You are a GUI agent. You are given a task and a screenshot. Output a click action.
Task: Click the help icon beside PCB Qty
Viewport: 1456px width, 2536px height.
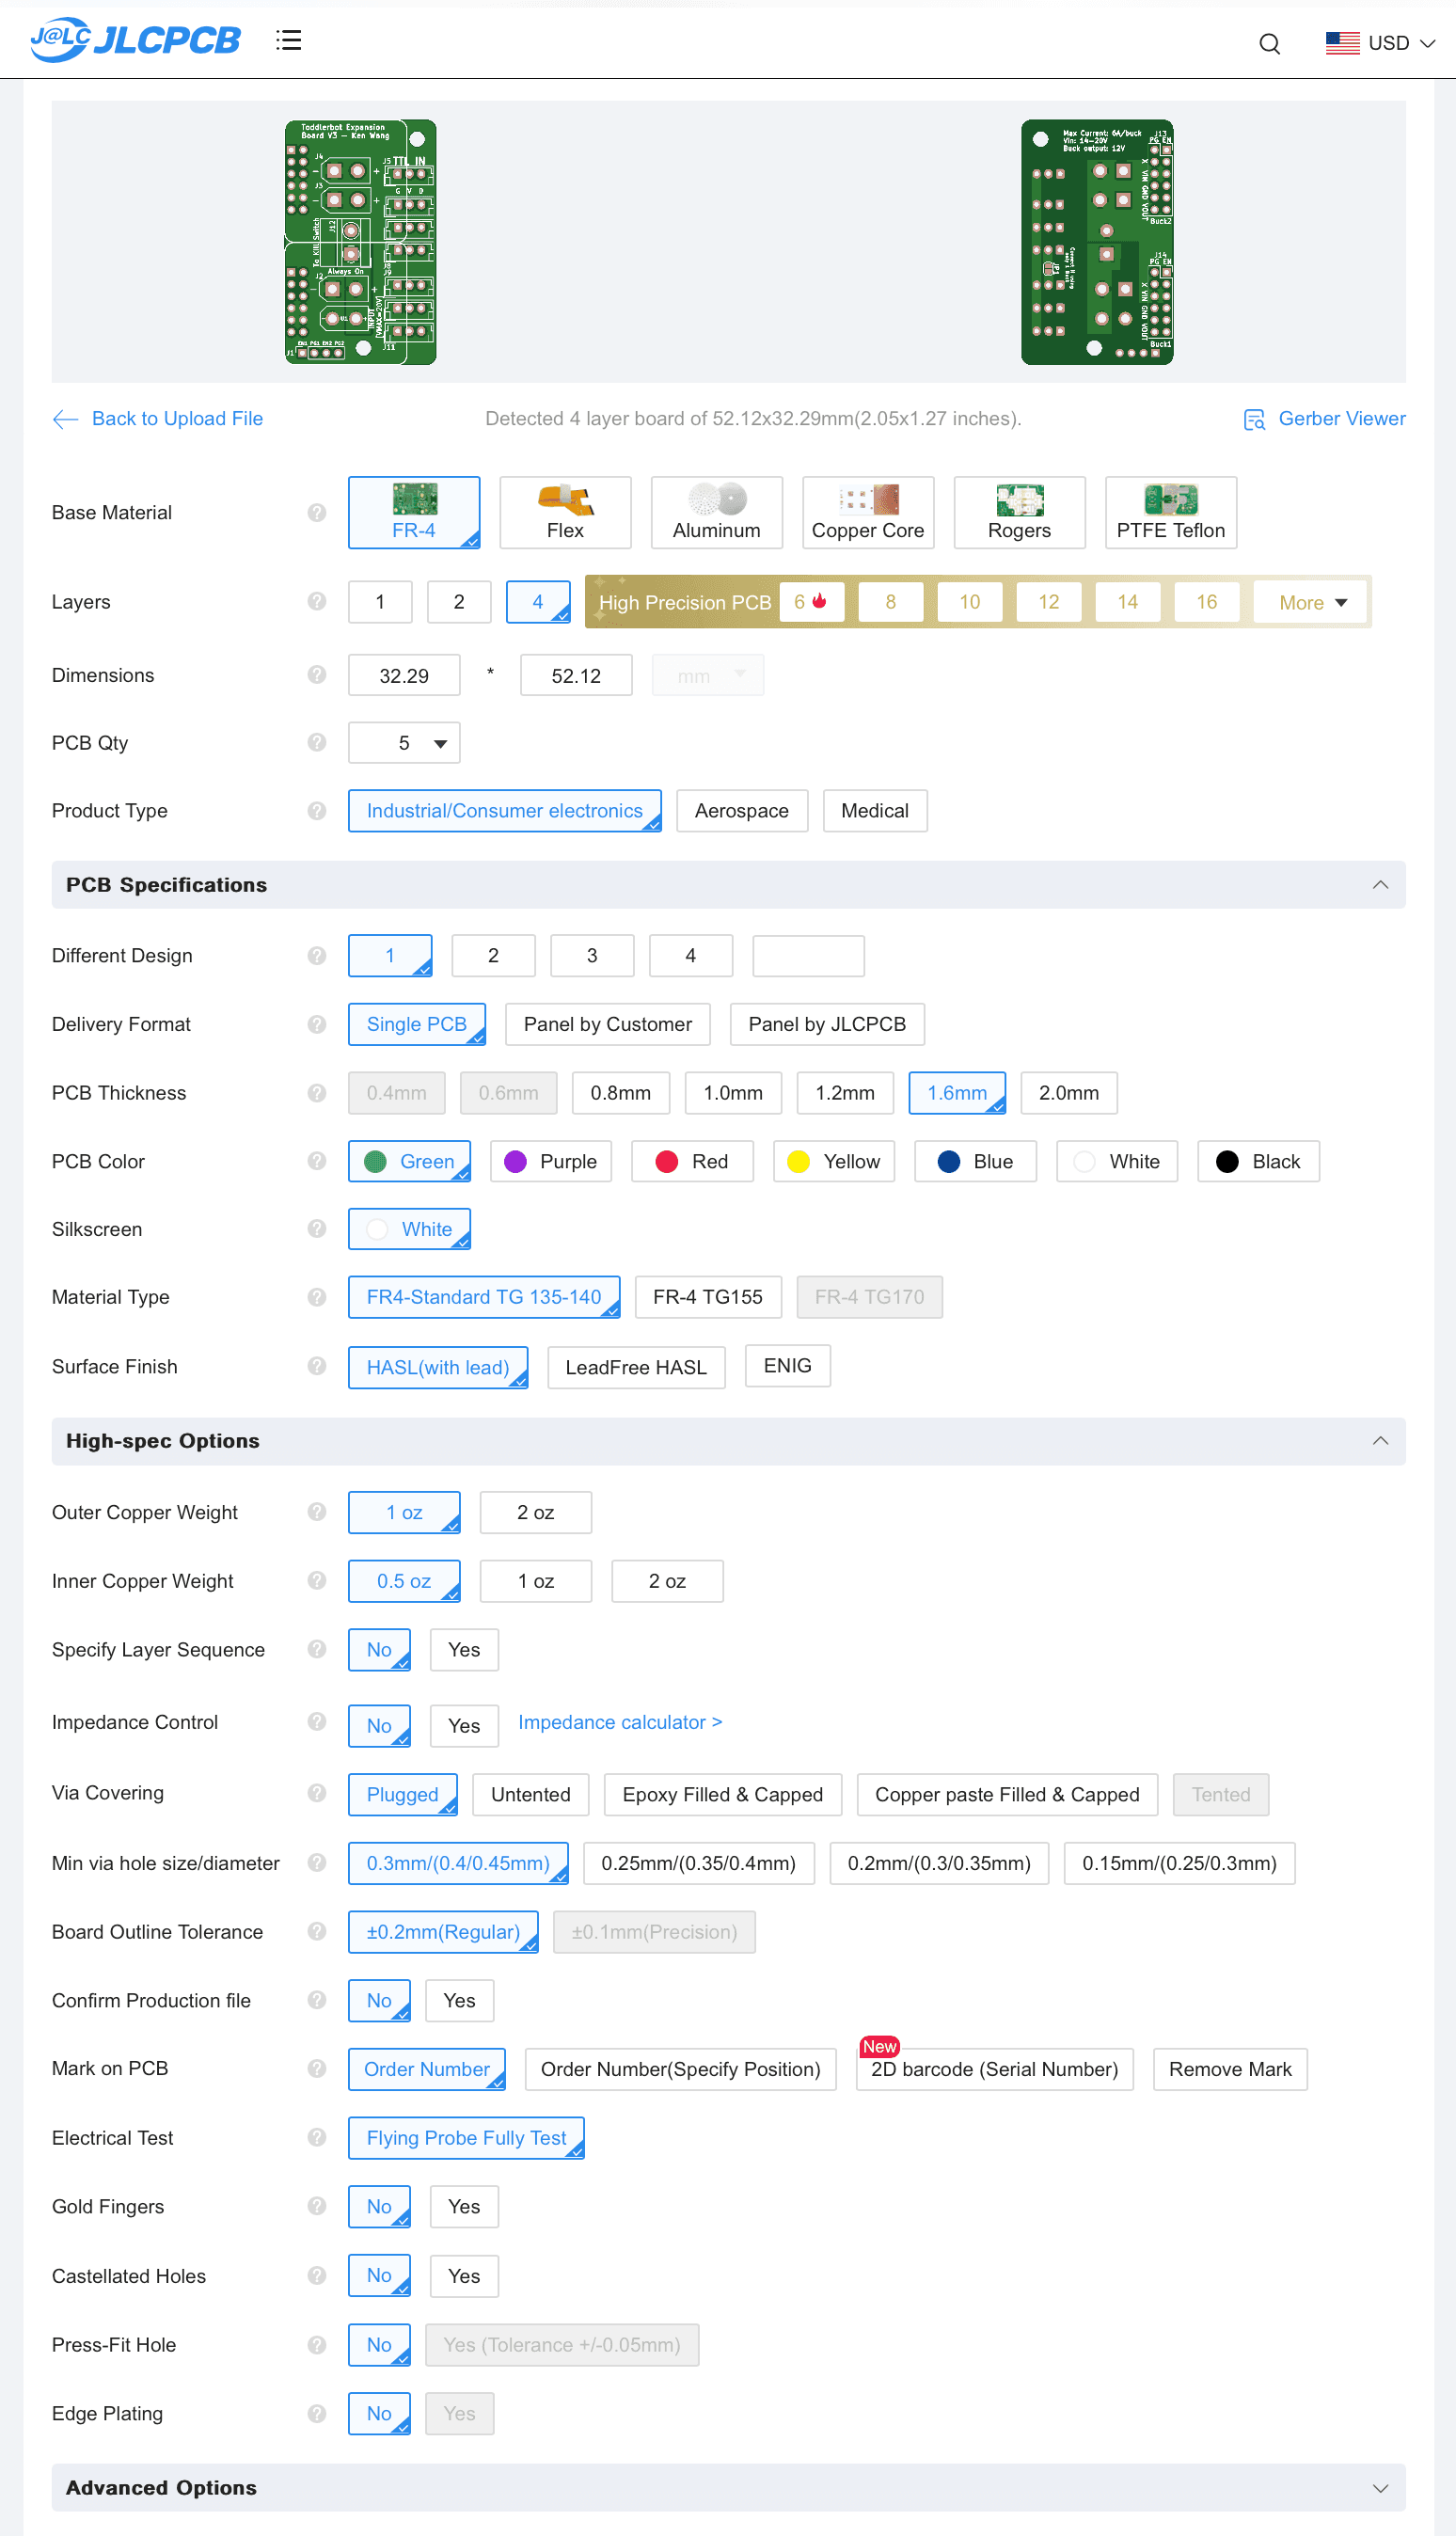317,742
